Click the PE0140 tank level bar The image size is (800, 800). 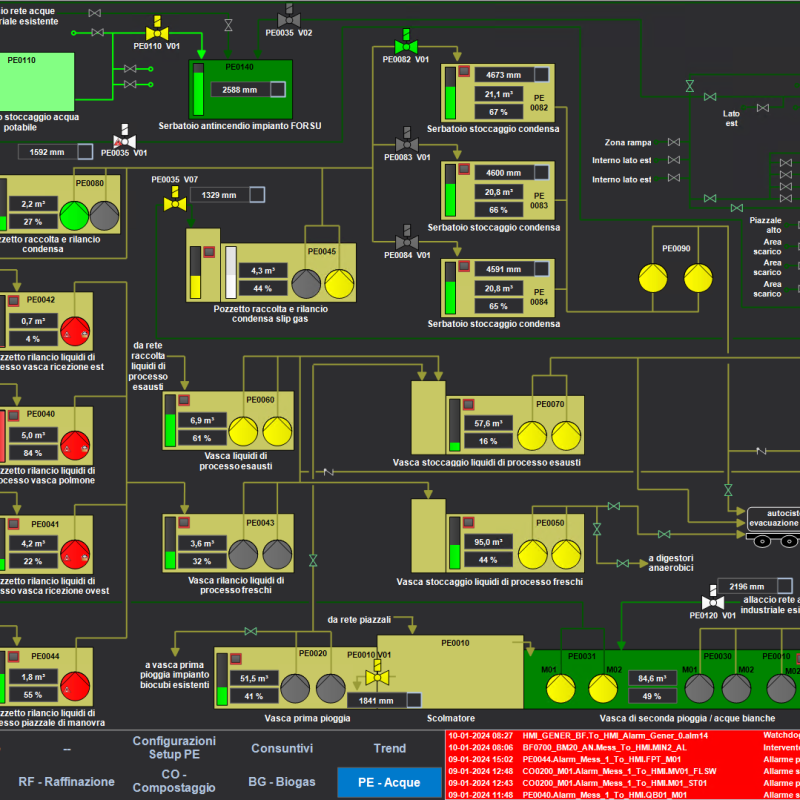(198, 89)
